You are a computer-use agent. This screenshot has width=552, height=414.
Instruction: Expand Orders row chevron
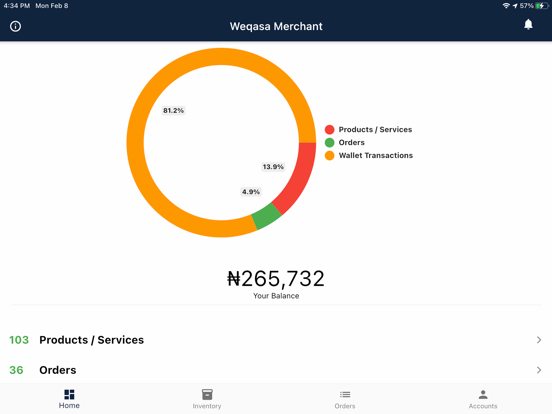pos(539,370)
